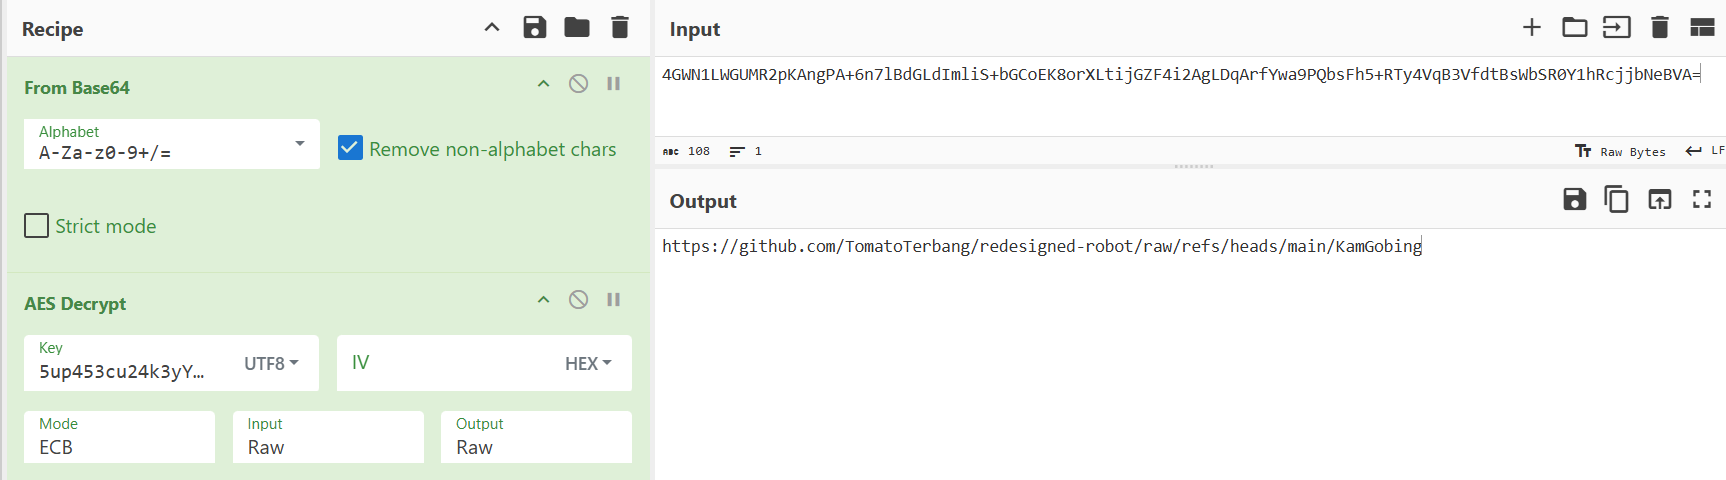Enable Strict mode checkbox
The height and width of the screenshot is (480, 1726).
point(37,226)
